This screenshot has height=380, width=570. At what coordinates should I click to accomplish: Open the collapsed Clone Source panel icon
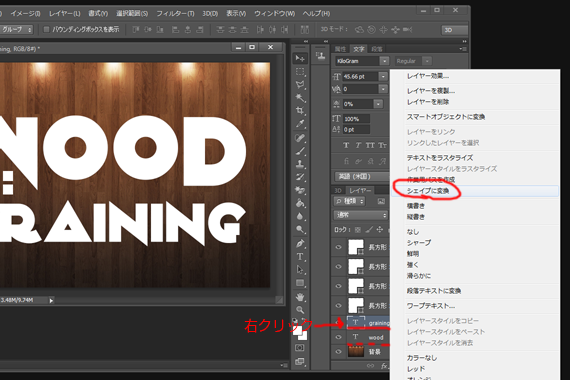[x=320, y=56]
